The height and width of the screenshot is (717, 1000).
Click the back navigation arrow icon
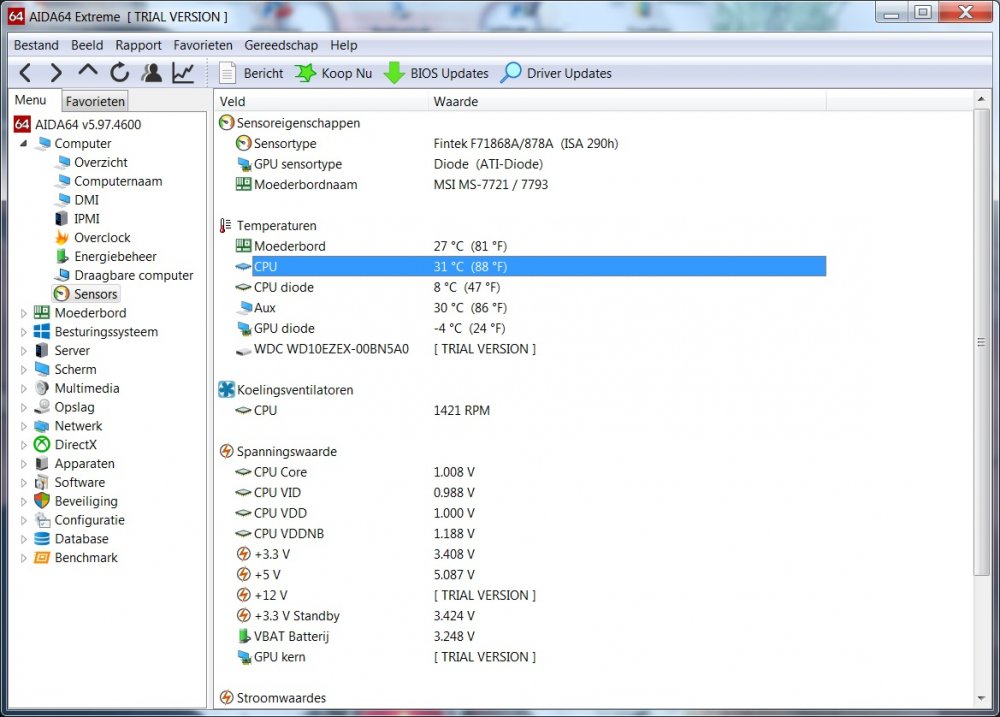[26, 73]
